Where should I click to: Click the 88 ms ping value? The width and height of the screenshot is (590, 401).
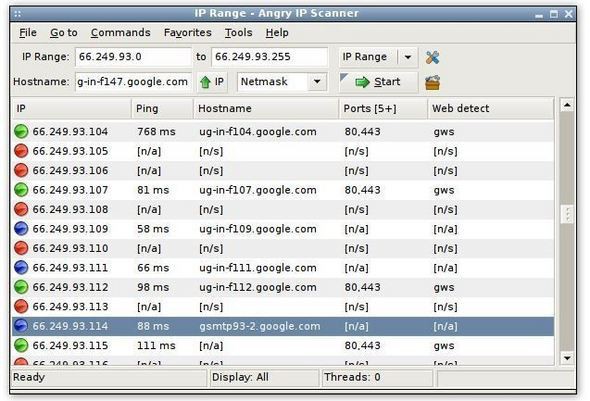pos(153,326)
